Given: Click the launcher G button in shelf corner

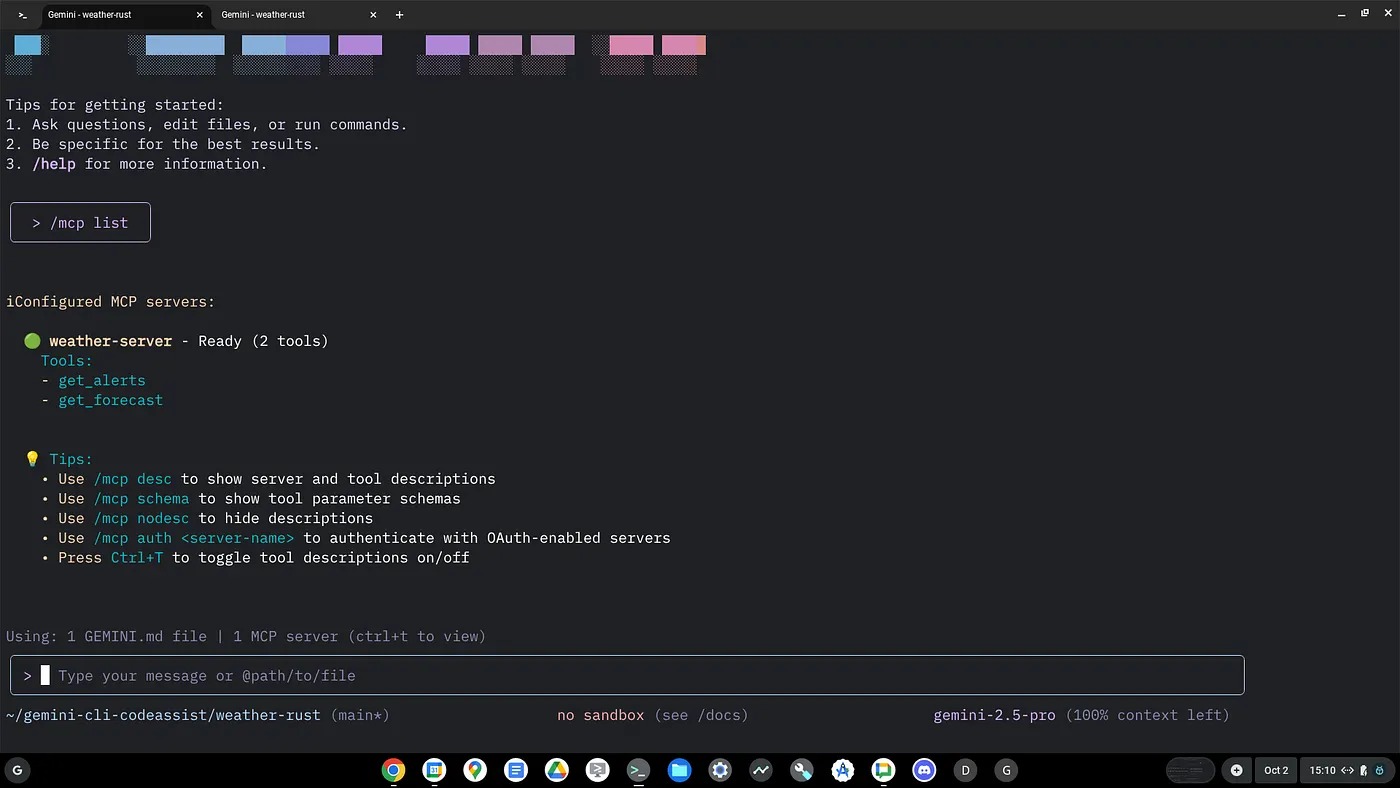Looking at the screenshot, I should (x=17, y=770).
